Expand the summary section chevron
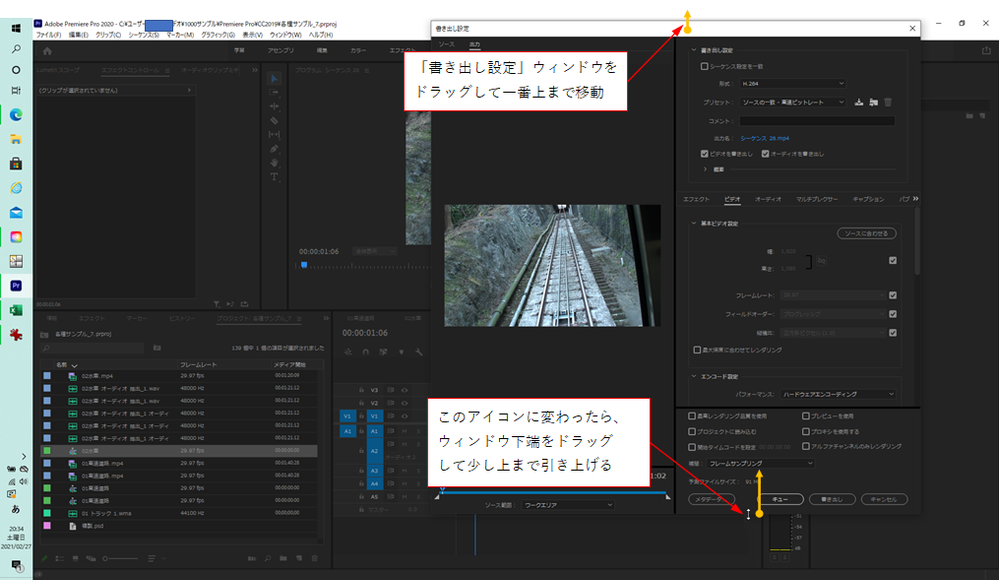The height and width of the screenshot is (580, 999). coord(705,170)
